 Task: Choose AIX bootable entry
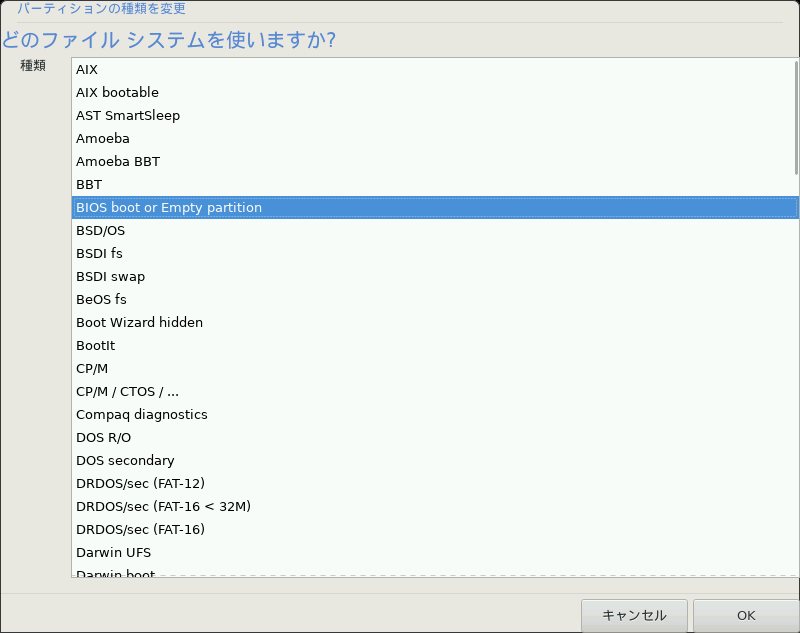point(435,92)
